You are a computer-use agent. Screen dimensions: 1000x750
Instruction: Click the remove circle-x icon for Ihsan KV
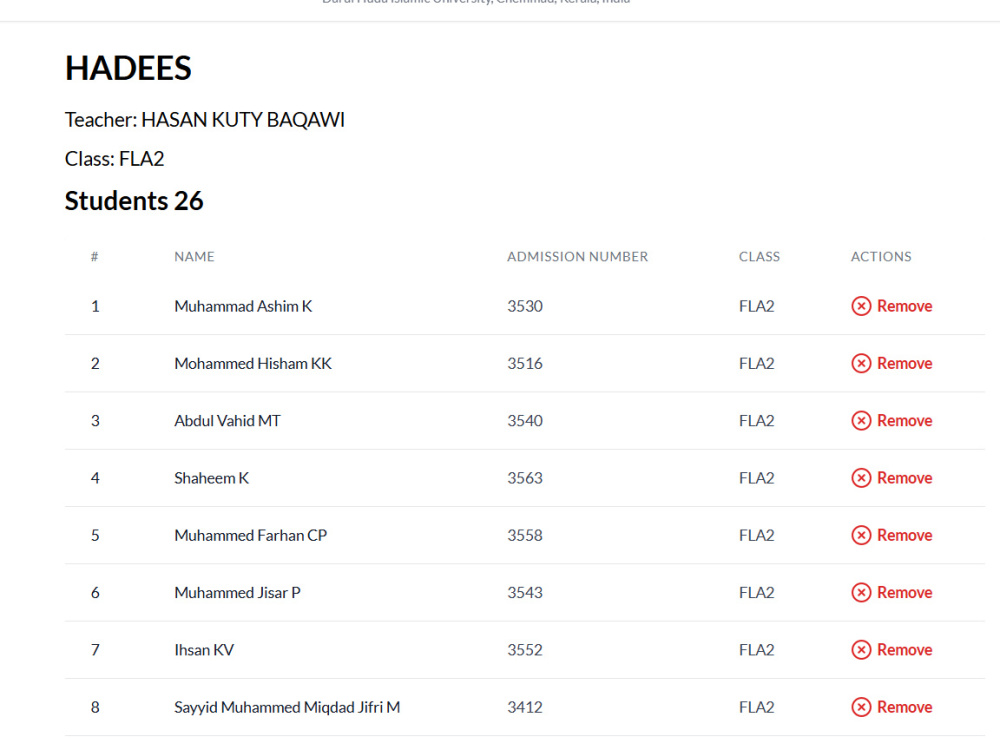coord(861,650)
